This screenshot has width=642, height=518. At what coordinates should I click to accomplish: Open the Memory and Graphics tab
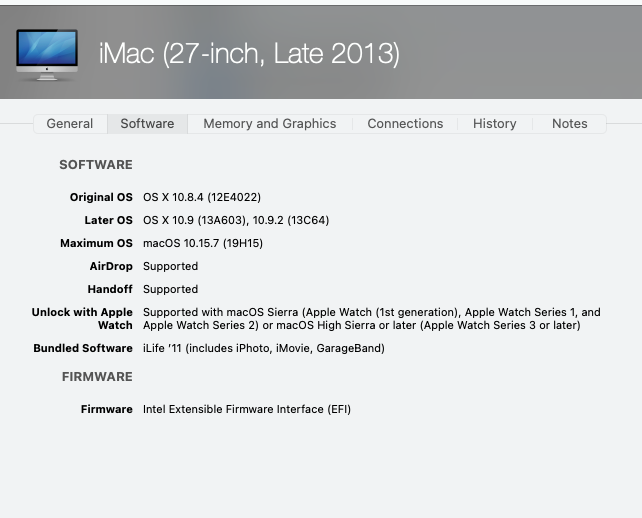(x=270, y=124)
